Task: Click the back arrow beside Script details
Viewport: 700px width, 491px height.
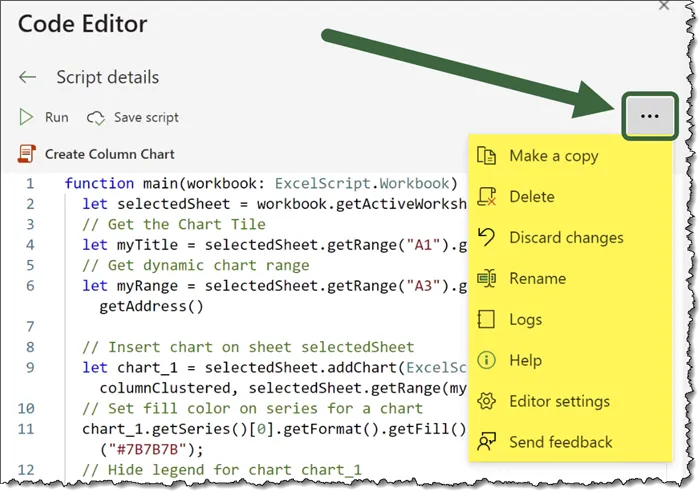Action: [x=28, y=78]
